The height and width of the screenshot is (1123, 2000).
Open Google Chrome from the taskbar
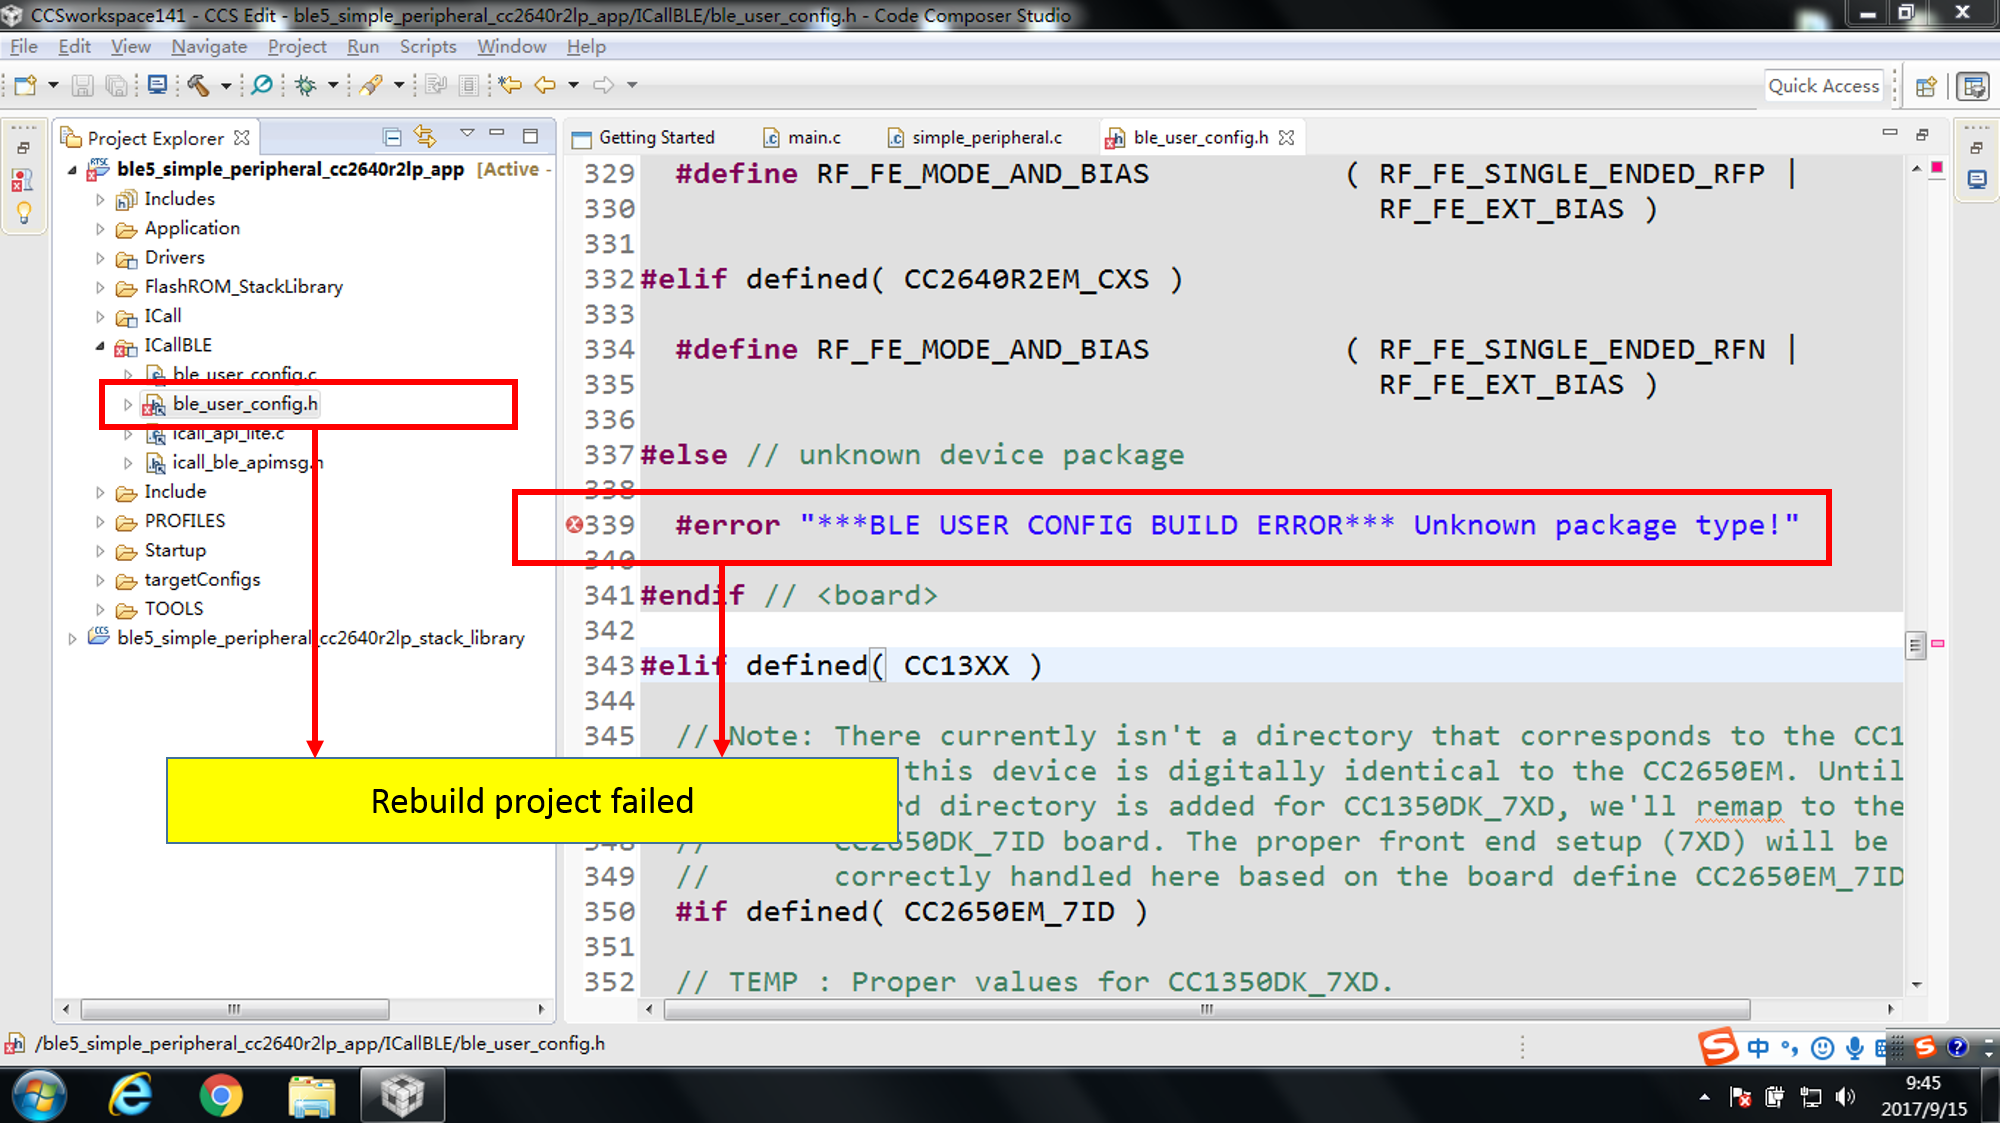pos(220,1096)
